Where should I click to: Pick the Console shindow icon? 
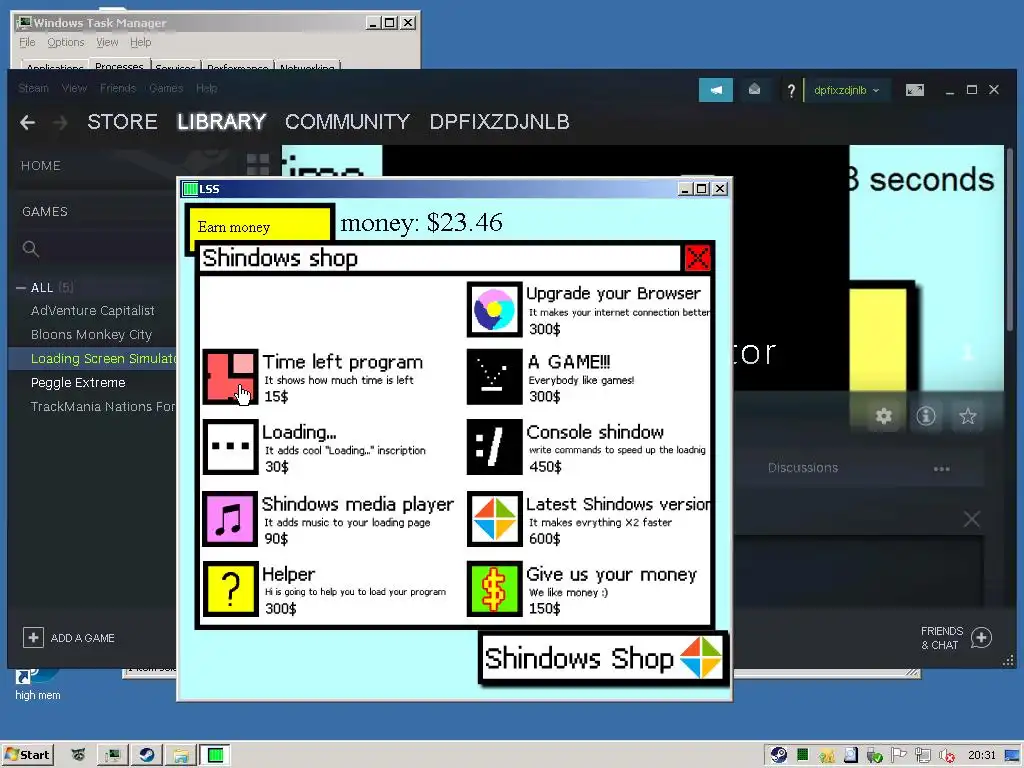[494, 447]
